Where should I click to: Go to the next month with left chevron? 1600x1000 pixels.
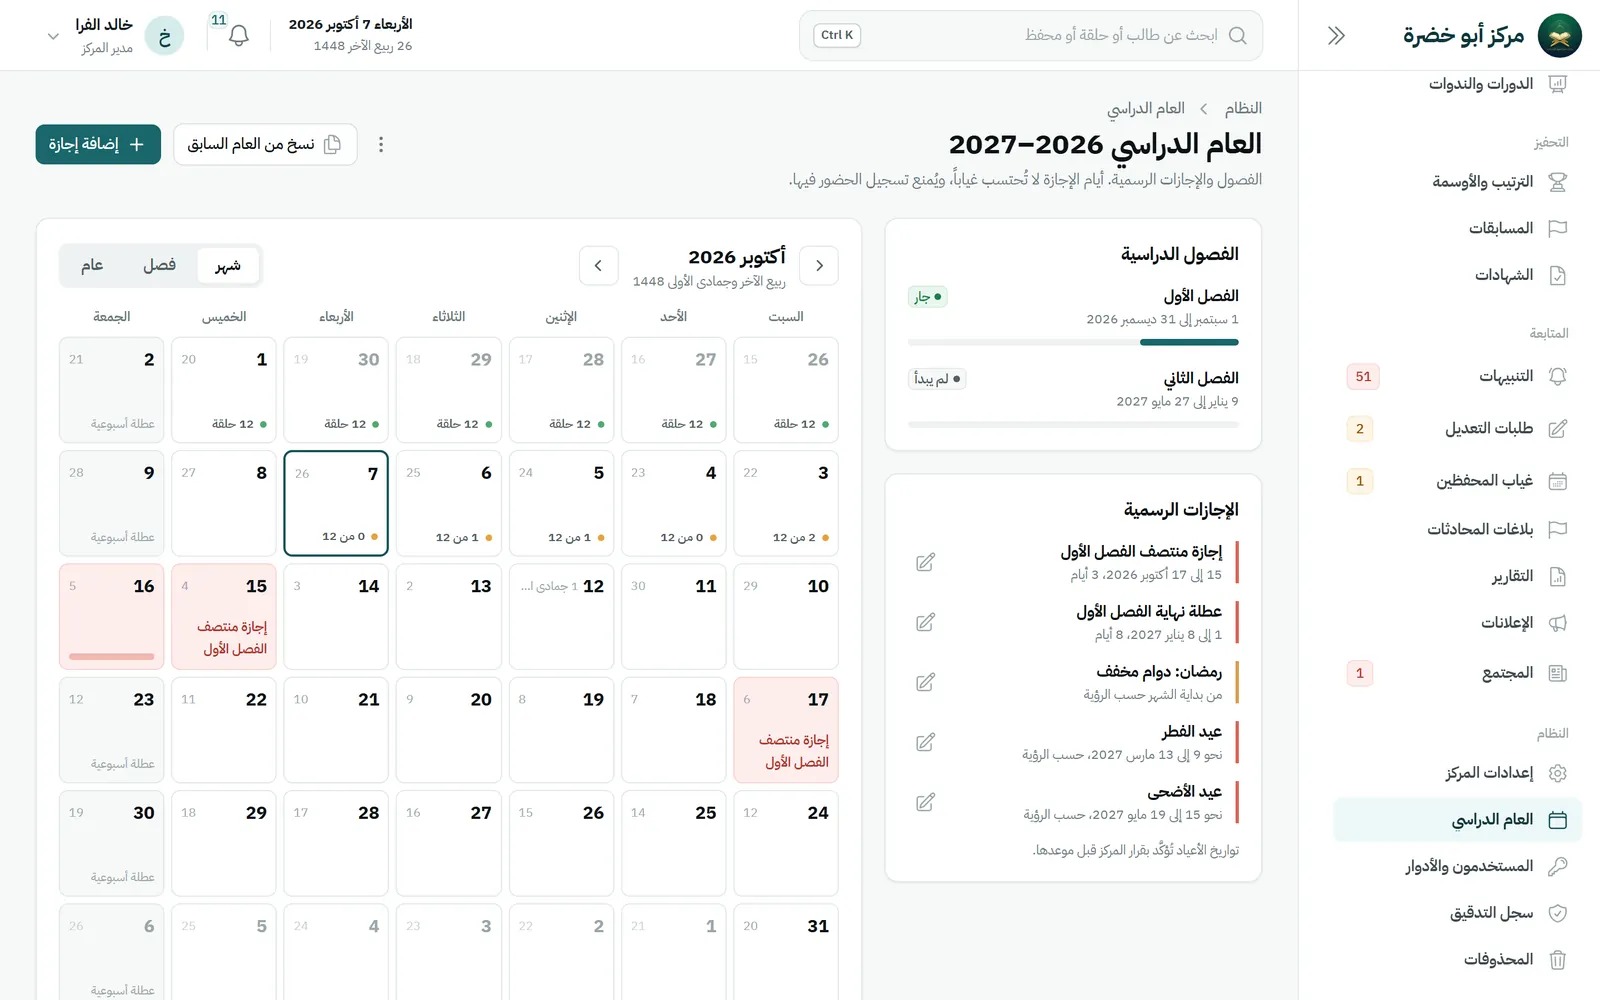[598, 266]
